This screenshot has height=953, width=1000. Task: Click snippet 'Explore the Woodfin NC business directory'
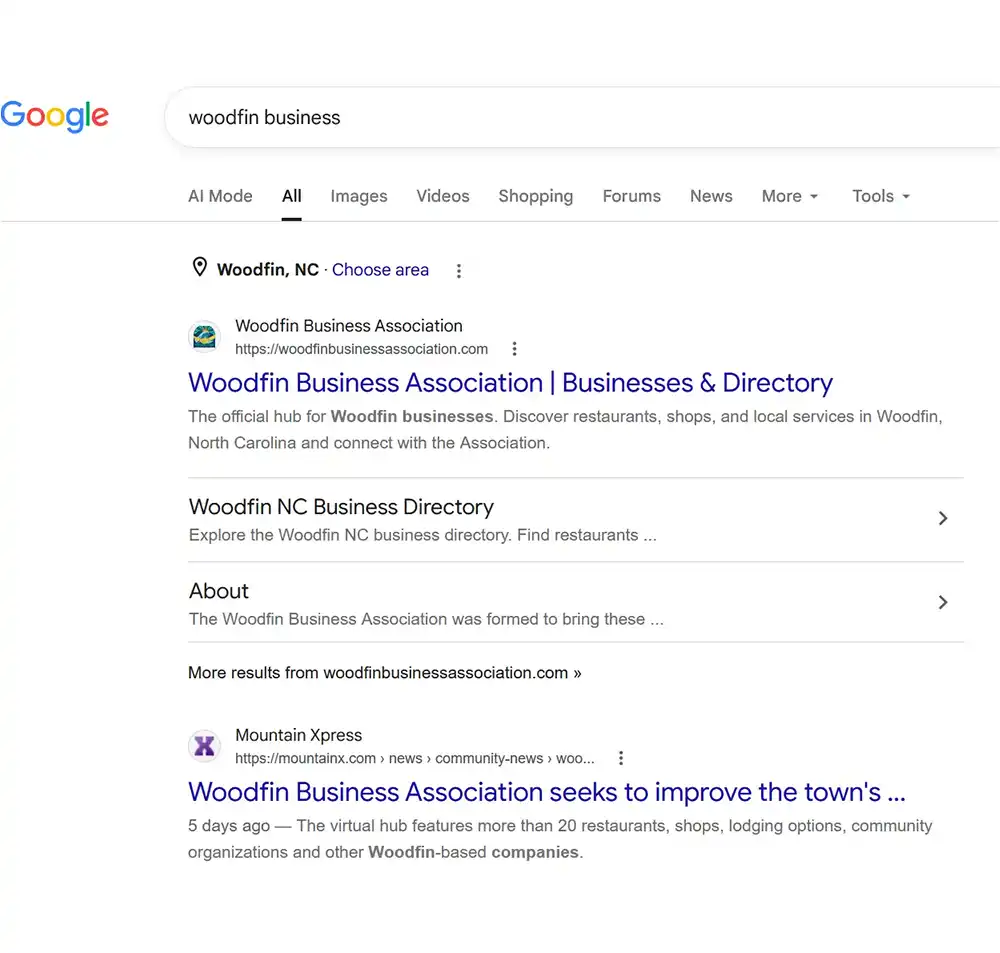tap(422, 535)
